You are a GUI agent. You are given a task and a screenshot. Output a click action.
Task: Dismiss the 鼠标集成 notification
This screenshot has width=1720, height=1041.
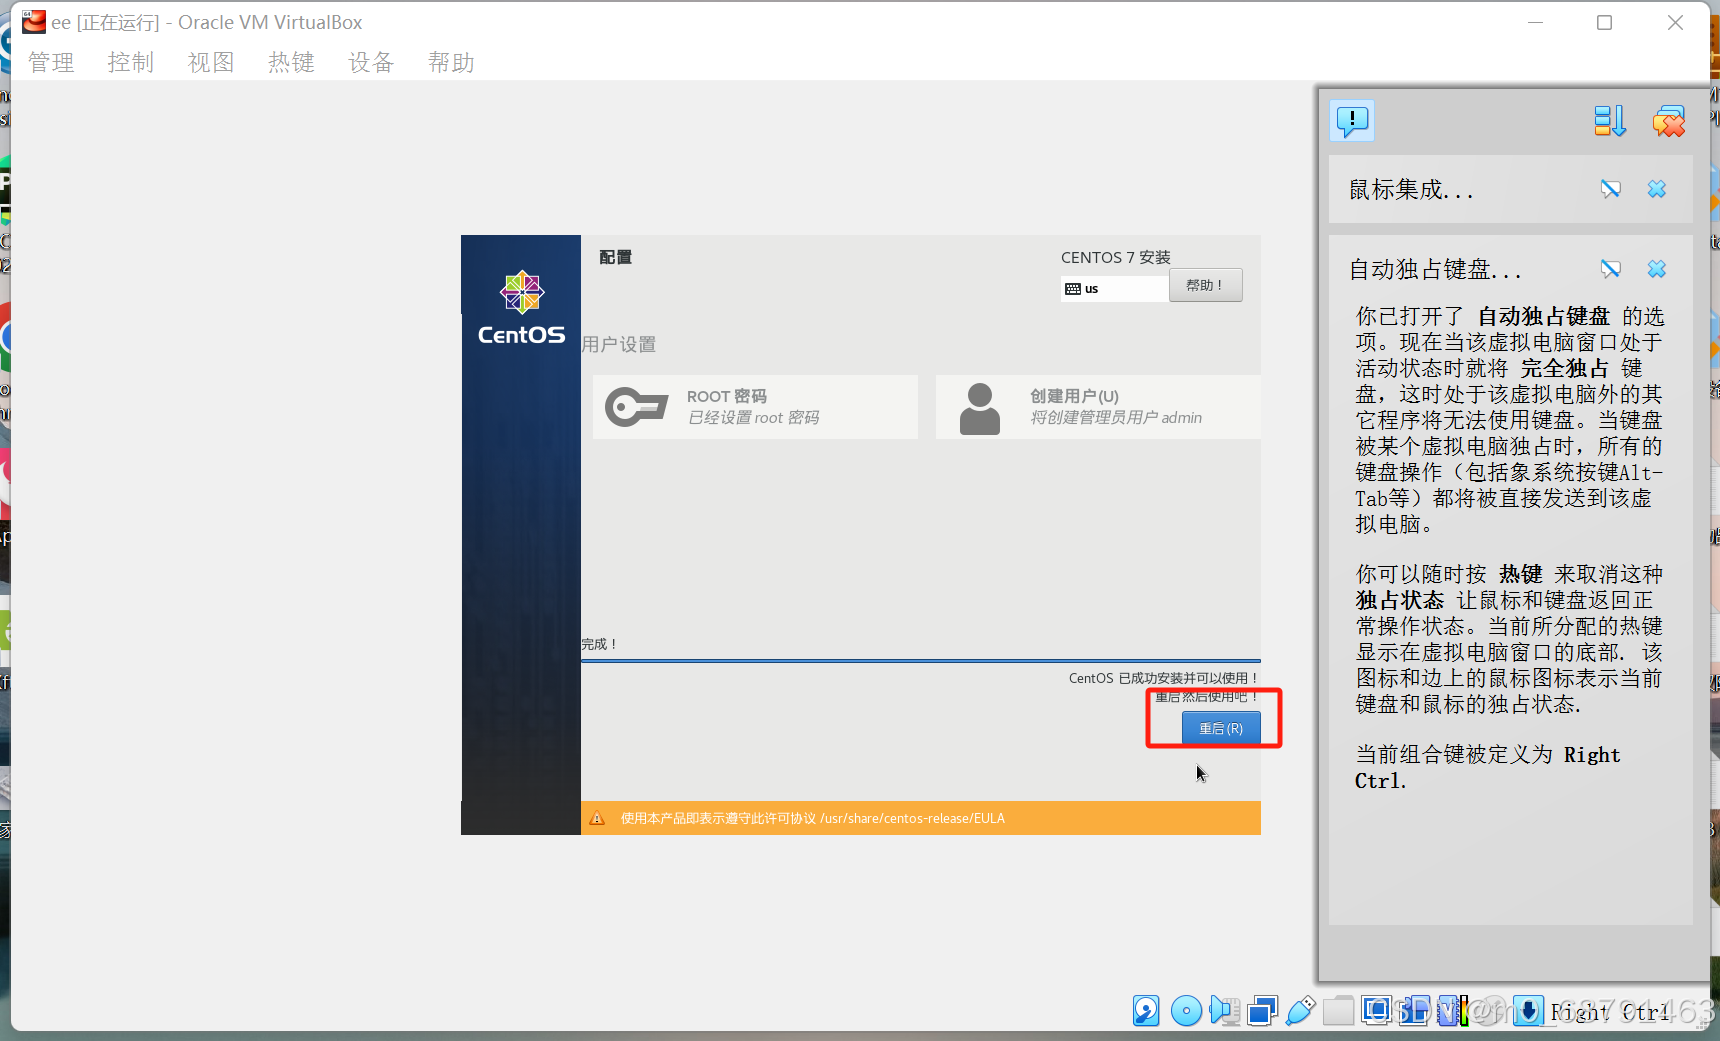pyautogui.click(x=1657, y=189)
